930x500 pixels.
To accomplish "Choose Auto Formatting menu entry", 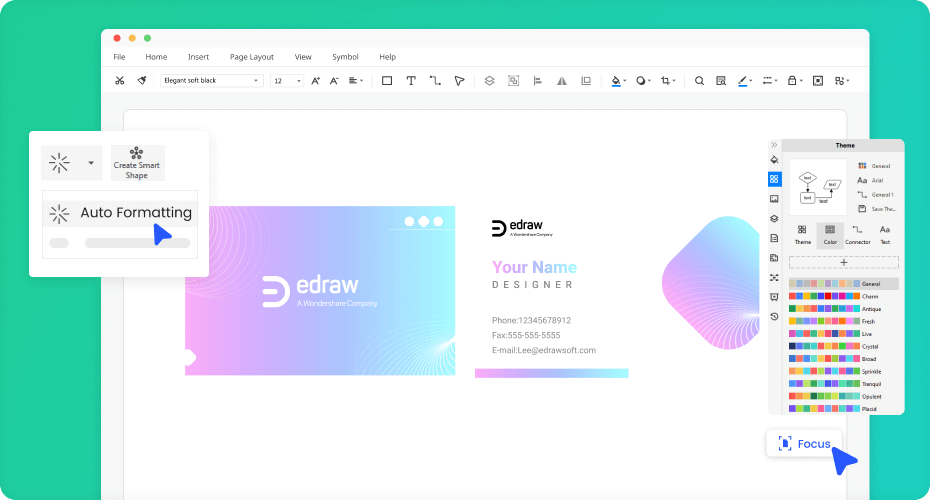I will (x=120, y=213).
